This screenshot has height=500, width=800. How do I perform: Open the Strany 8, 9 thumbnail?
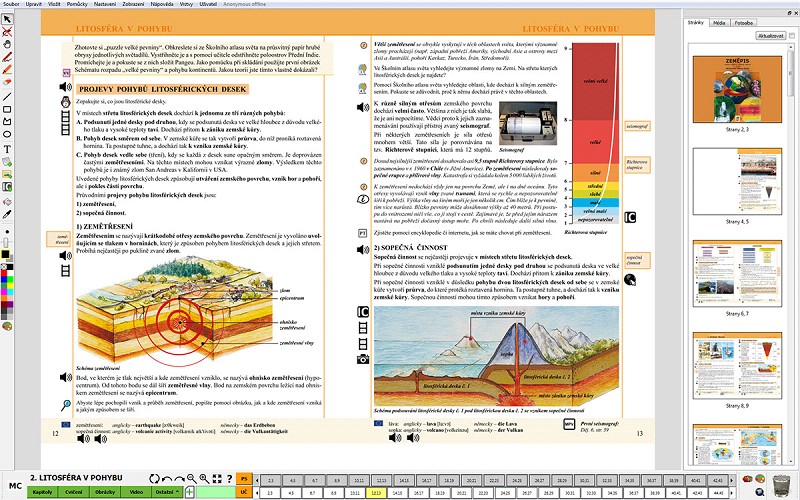[x=737, y=365]
